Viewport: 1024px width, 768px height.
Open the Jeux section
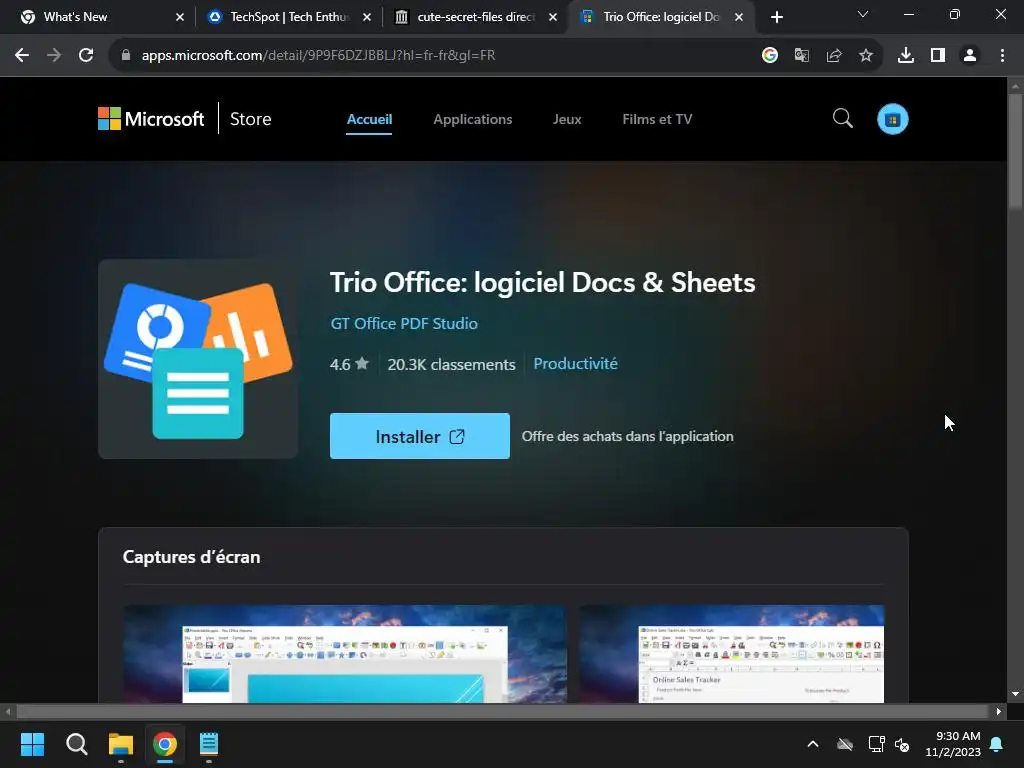point(567,120)
